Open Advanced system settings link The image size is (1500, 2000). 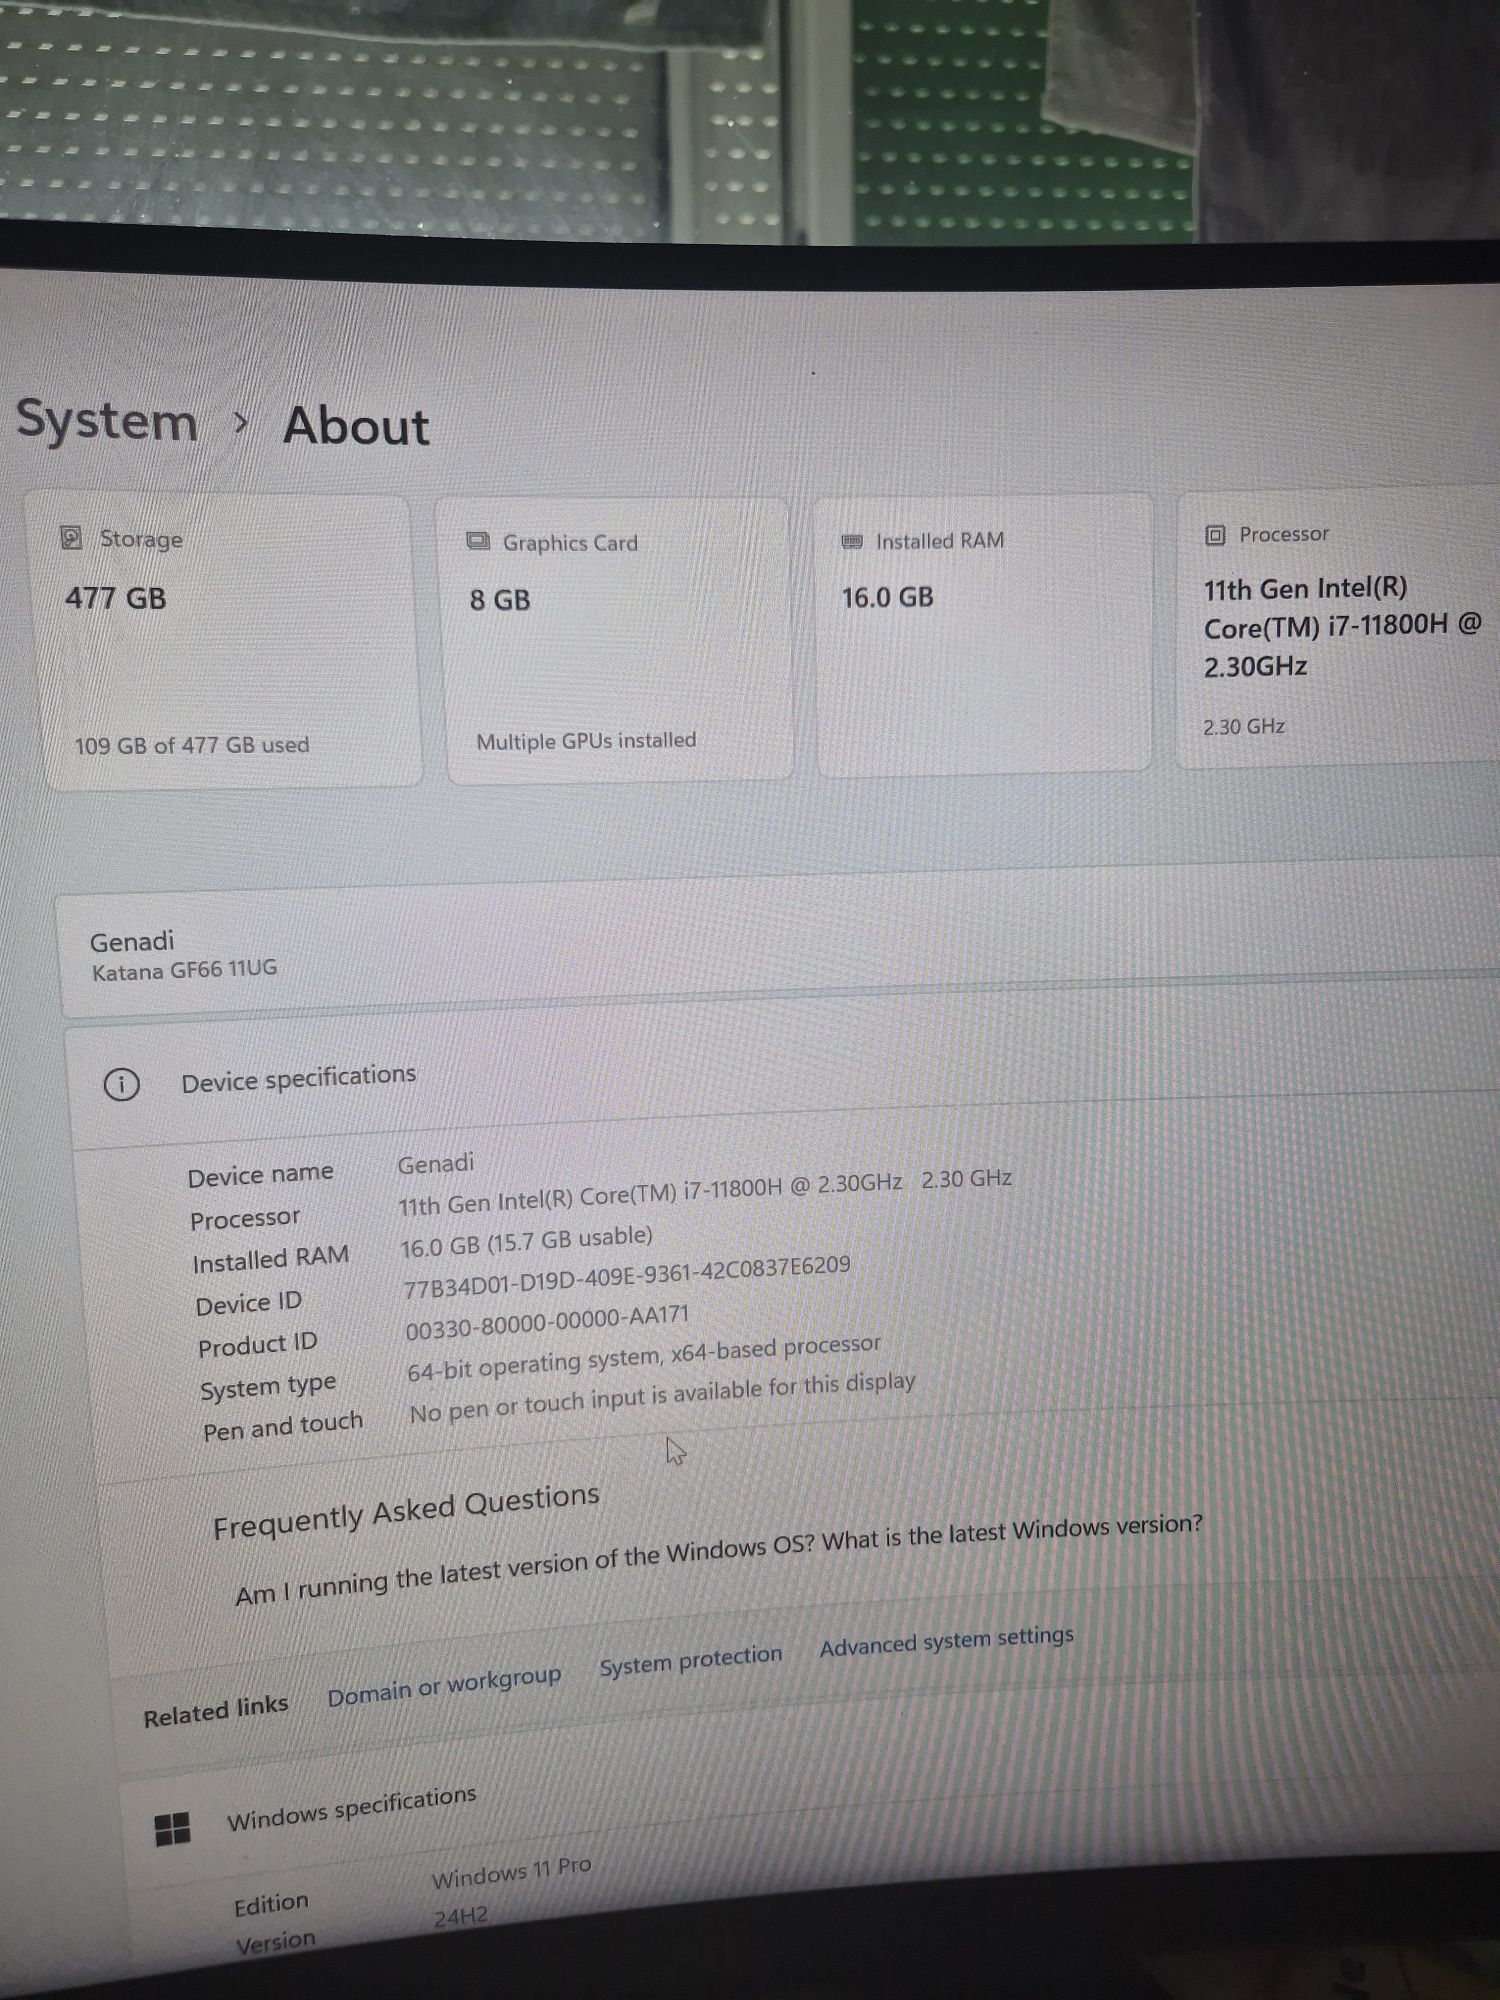pyautogui.click(x=947, y=1640)
